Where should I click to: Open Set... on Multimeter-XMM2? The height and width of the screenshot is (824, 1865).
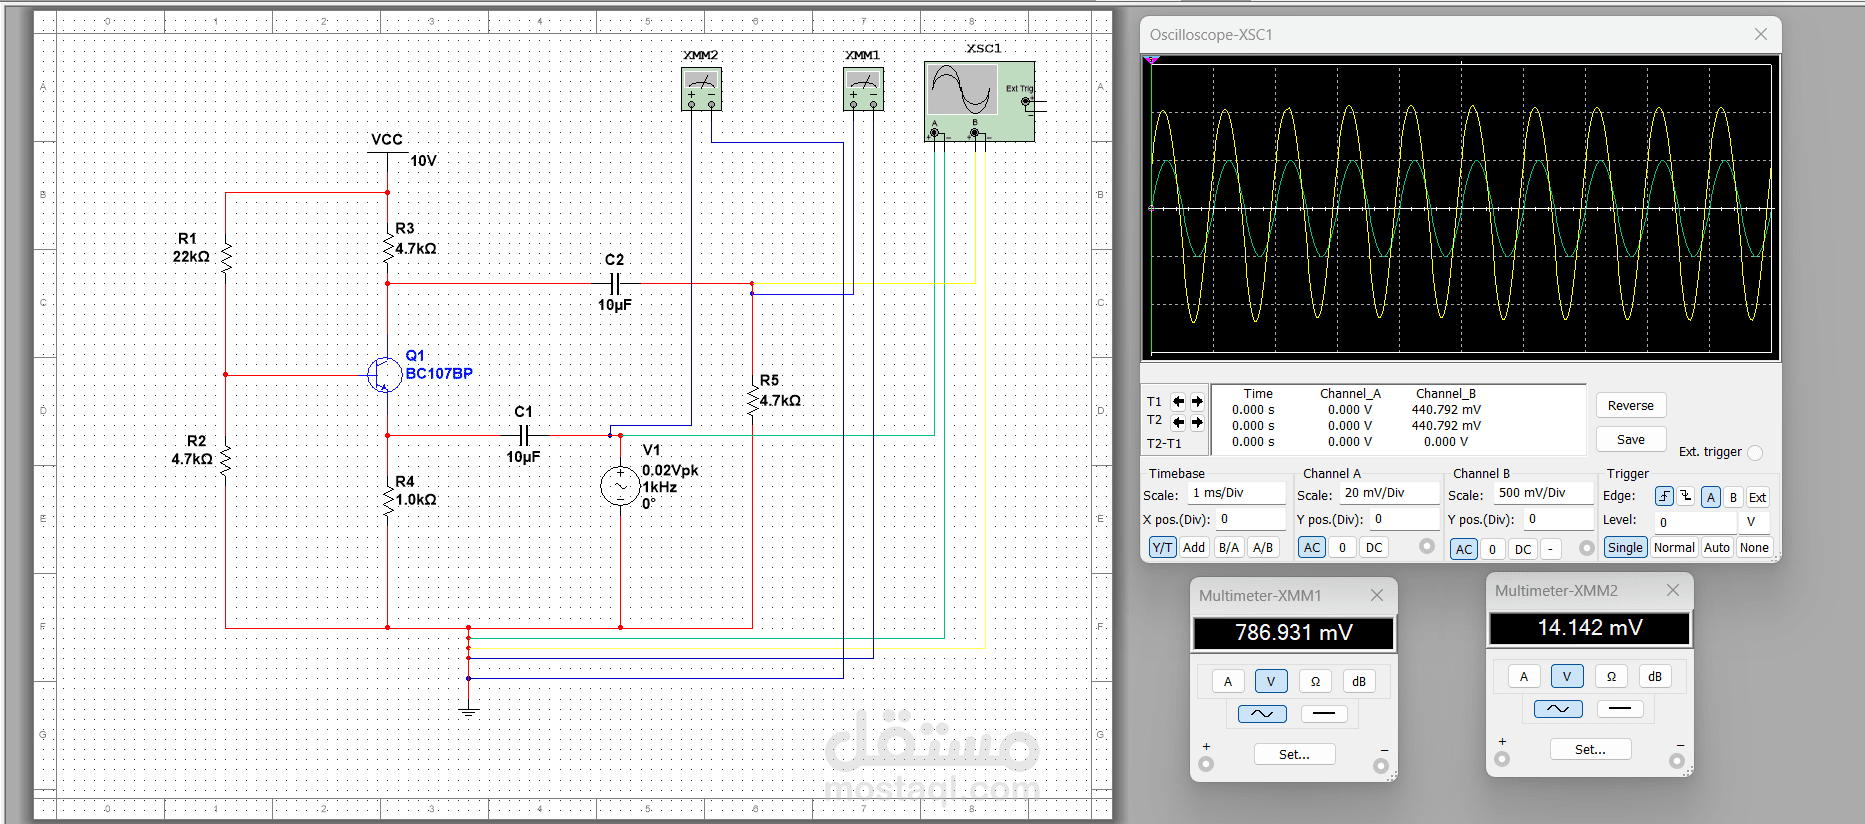point(1590,749)
